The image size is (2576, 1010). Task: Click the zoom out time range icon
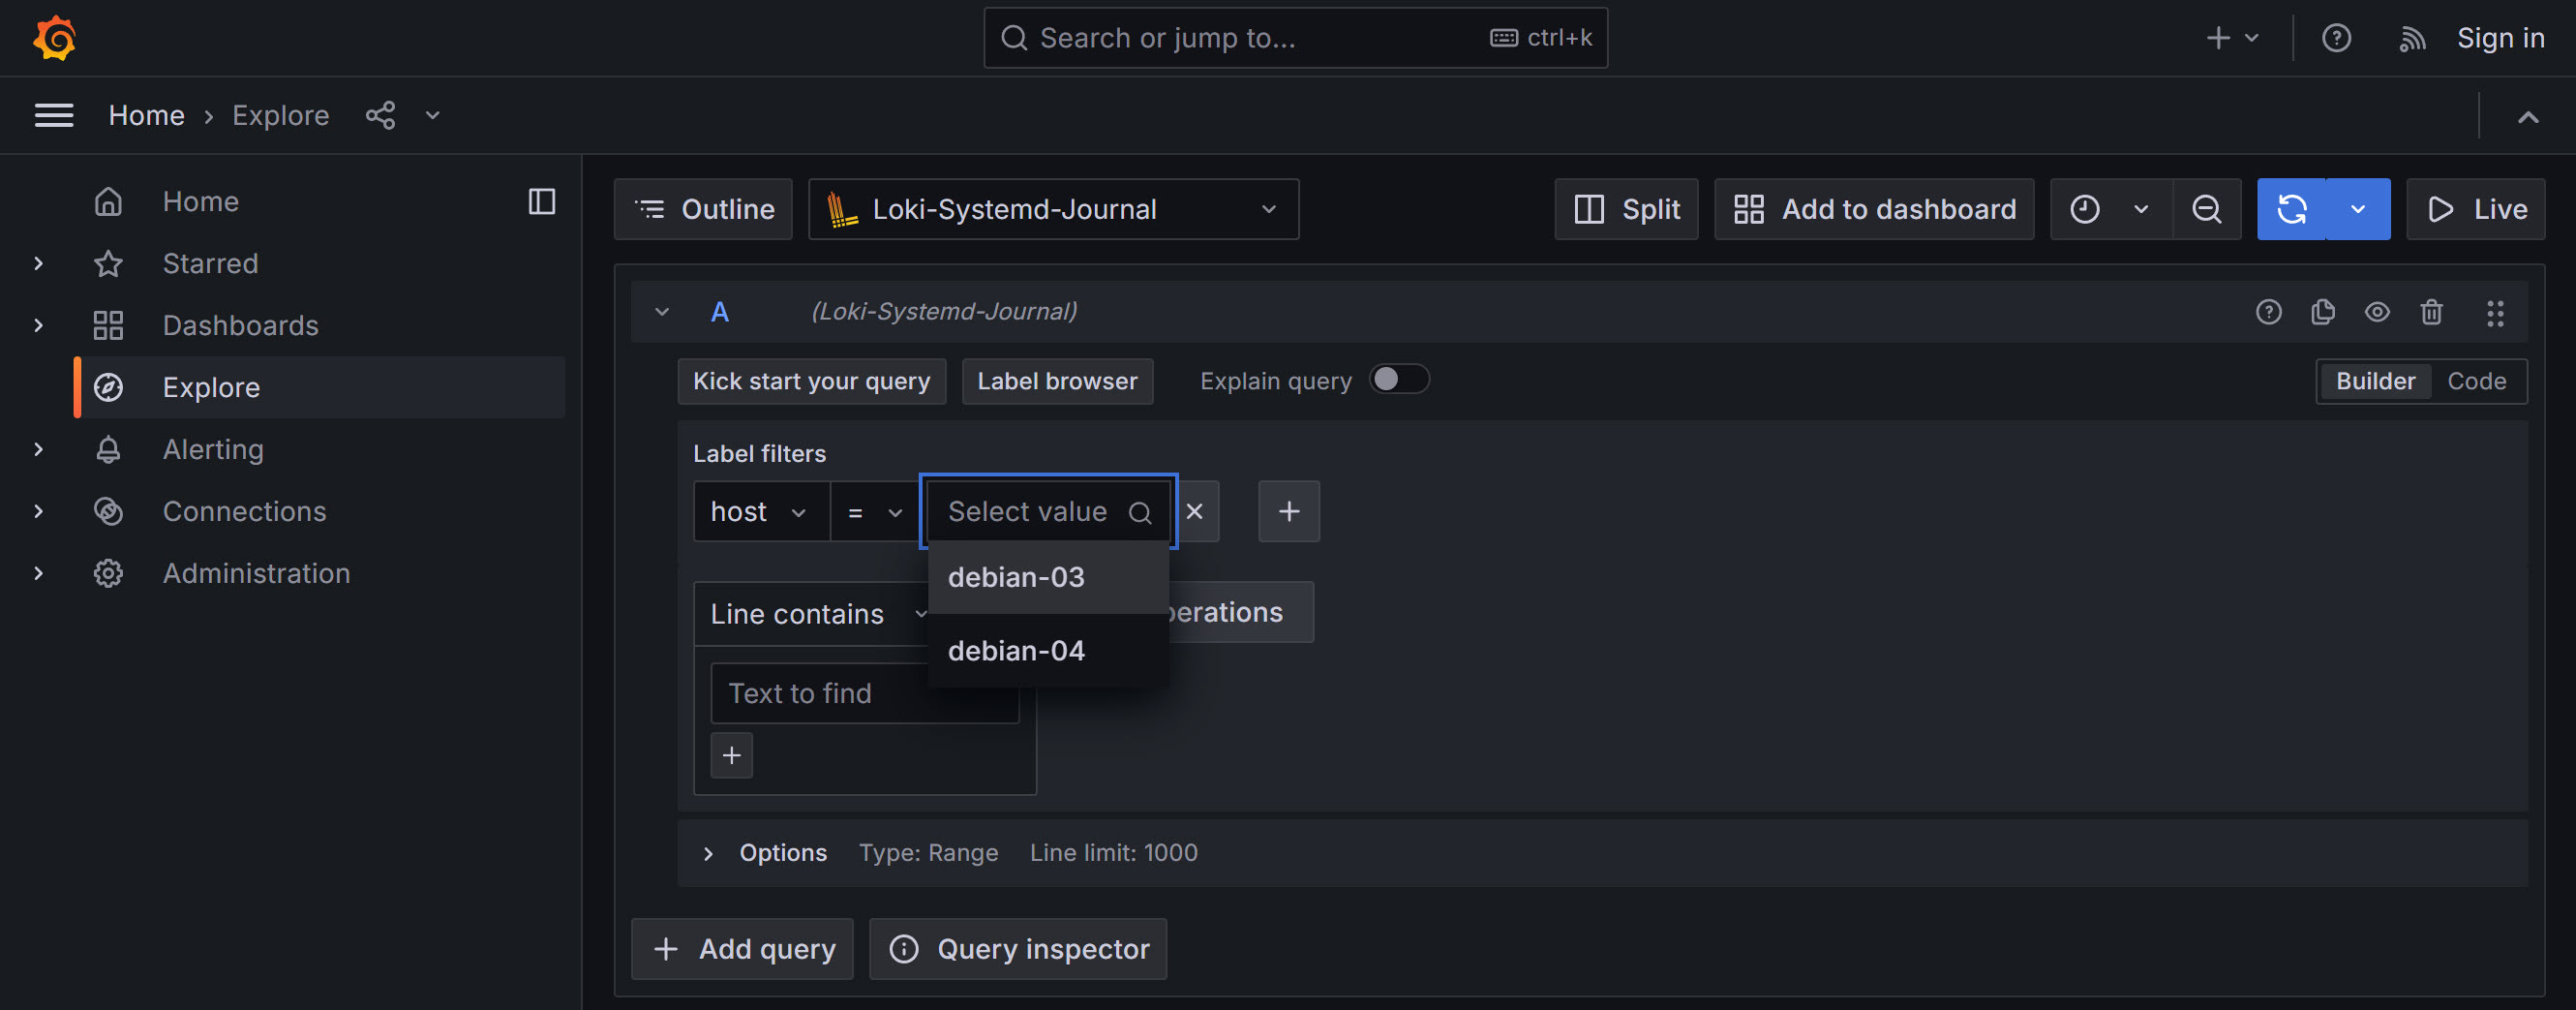point(2206,209)
